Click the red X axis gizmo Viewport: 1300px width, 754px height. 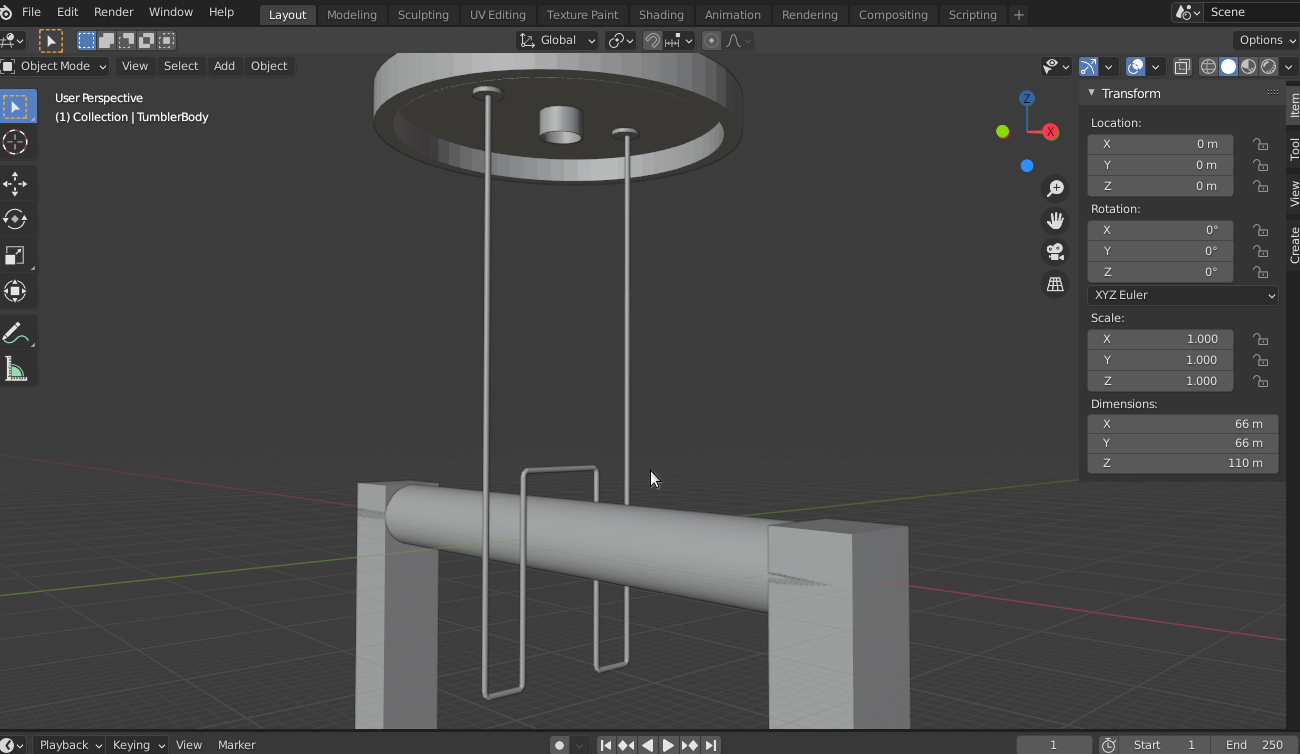(x=1050, y=131)
